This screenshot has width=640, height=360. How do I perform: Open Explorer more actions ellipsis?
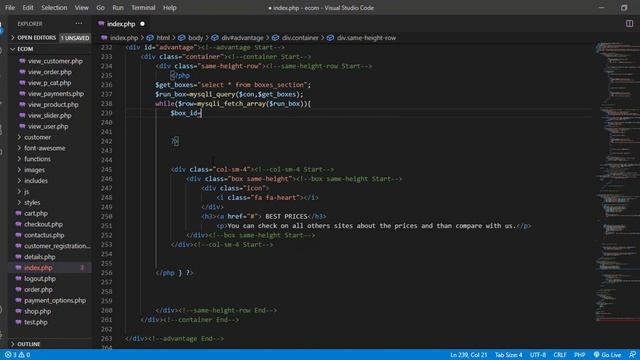[x=79, y=24]
